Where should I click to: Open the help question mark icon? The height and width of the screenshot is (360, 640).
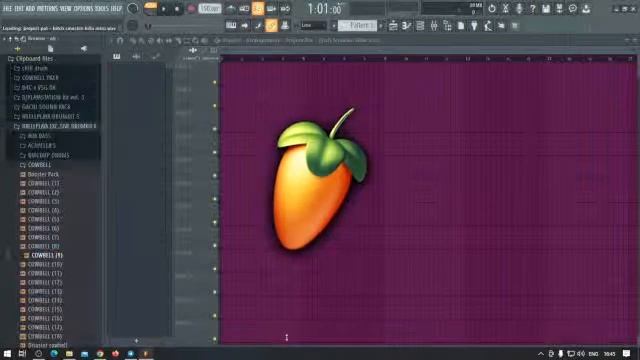point(532,9)
